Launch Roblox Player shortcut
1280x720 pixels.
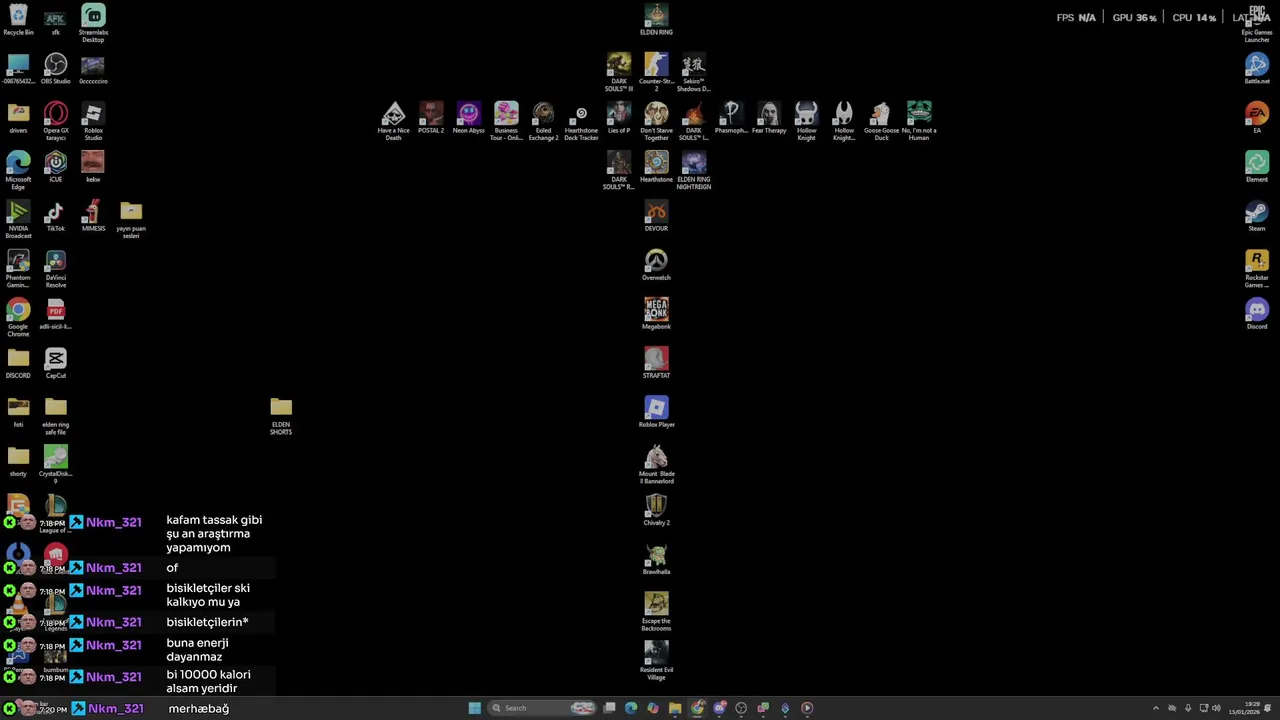tap(656, 412)
